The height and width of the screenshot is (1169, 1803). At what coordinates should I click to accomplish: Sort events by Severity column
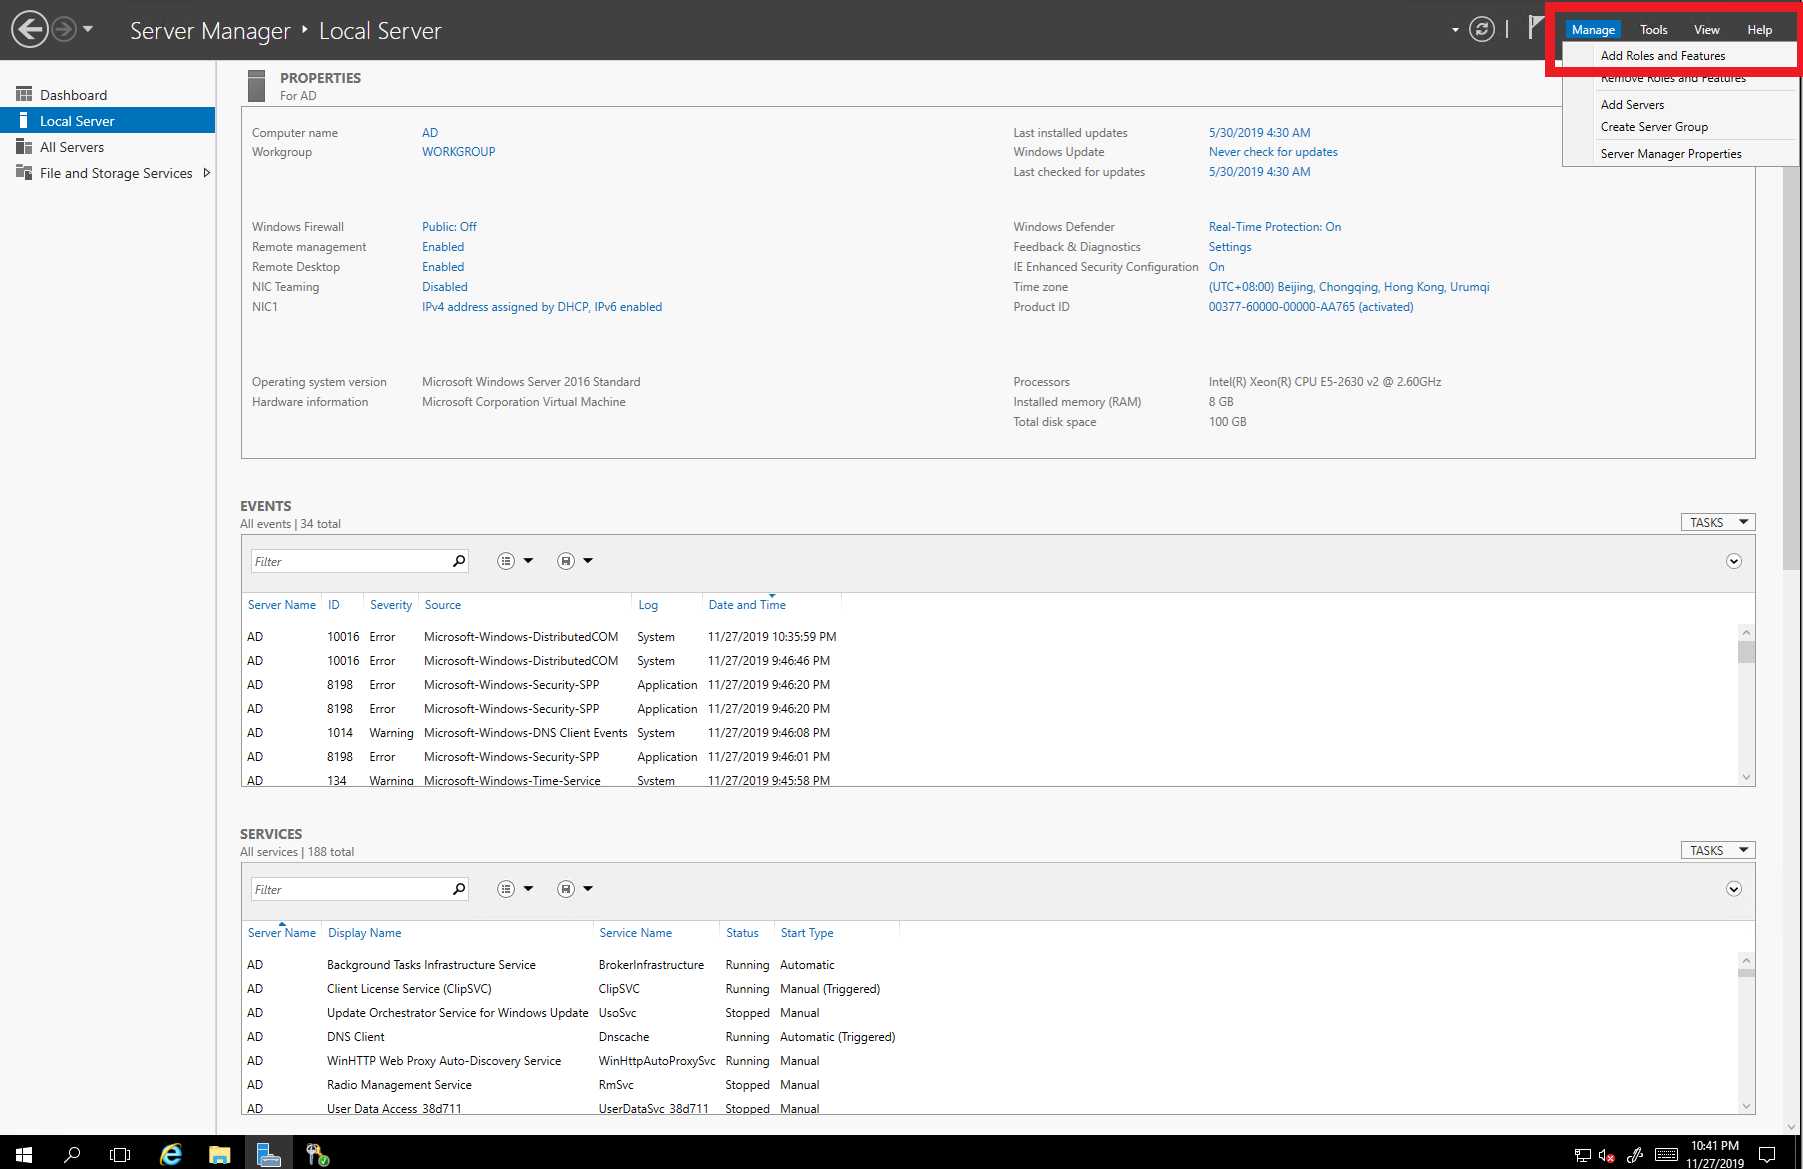click(x=390, y=605)
